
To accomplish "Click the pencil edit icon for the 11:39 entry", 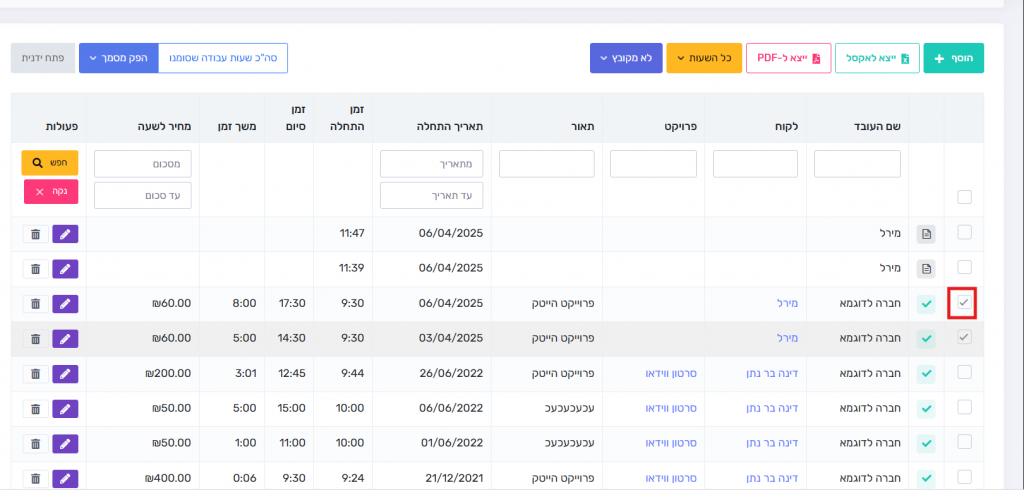I will click(x=65, y=269).
